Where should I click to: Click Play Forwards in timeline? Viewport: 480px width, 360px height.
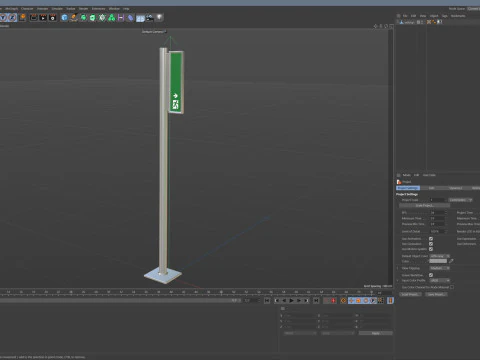(291, 301)
